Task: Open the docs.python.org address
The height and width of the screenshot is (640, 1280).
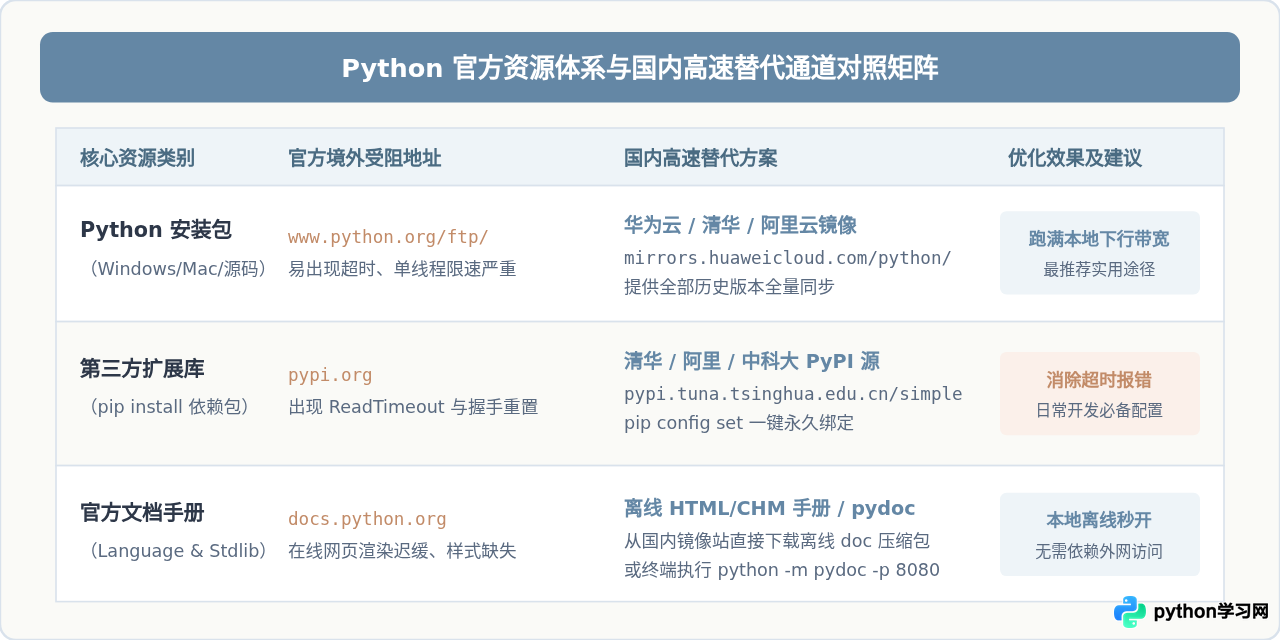Action: click(x=367, y=520)
